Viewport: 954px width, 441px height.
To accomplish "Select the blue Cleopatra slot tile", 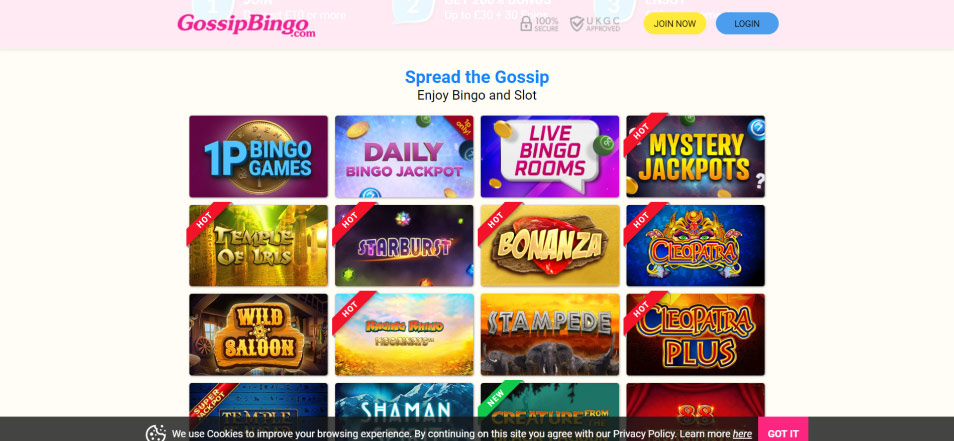I will [x=695, y=245].
